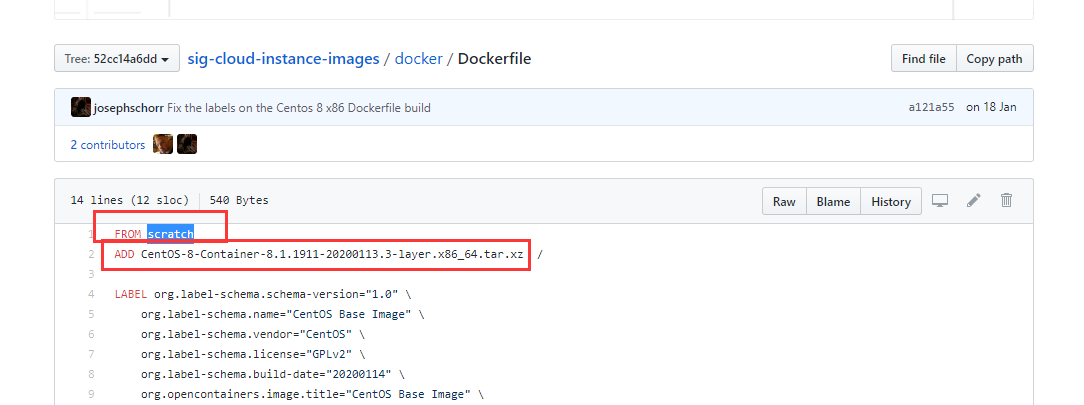Click second contributor avatar thumbnail
The width and height of the screenshot is (1084, 405).
187,144
